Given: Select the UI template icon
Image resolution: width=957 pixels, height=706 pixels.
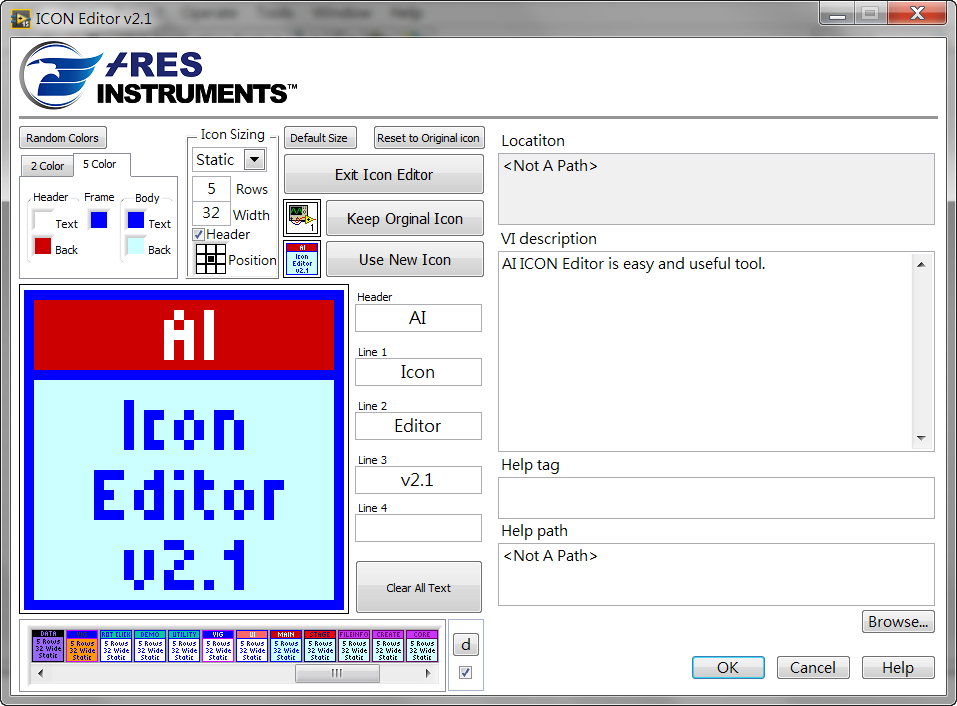Looking at the screenshot, I should point(252,646).
